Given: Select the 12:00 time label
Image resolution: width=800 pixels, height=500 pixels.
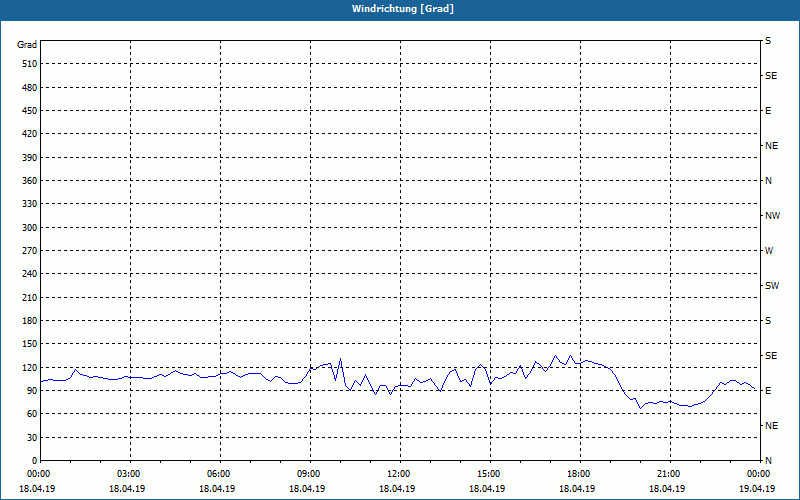Looking at the screenshot, I should pyautogui.click(x=398, y=474).
